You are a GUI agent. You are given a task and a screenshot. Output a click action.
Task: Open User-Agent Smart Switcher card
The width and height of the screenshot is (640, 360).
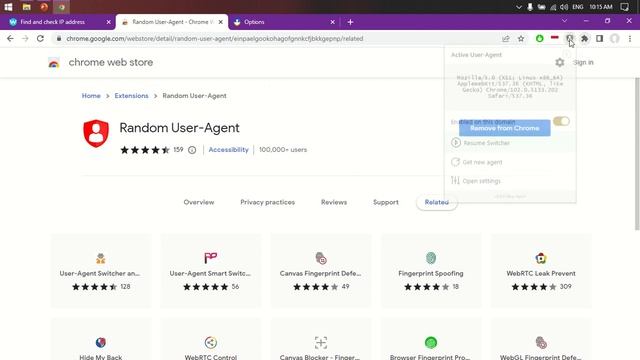click(211, 271)
